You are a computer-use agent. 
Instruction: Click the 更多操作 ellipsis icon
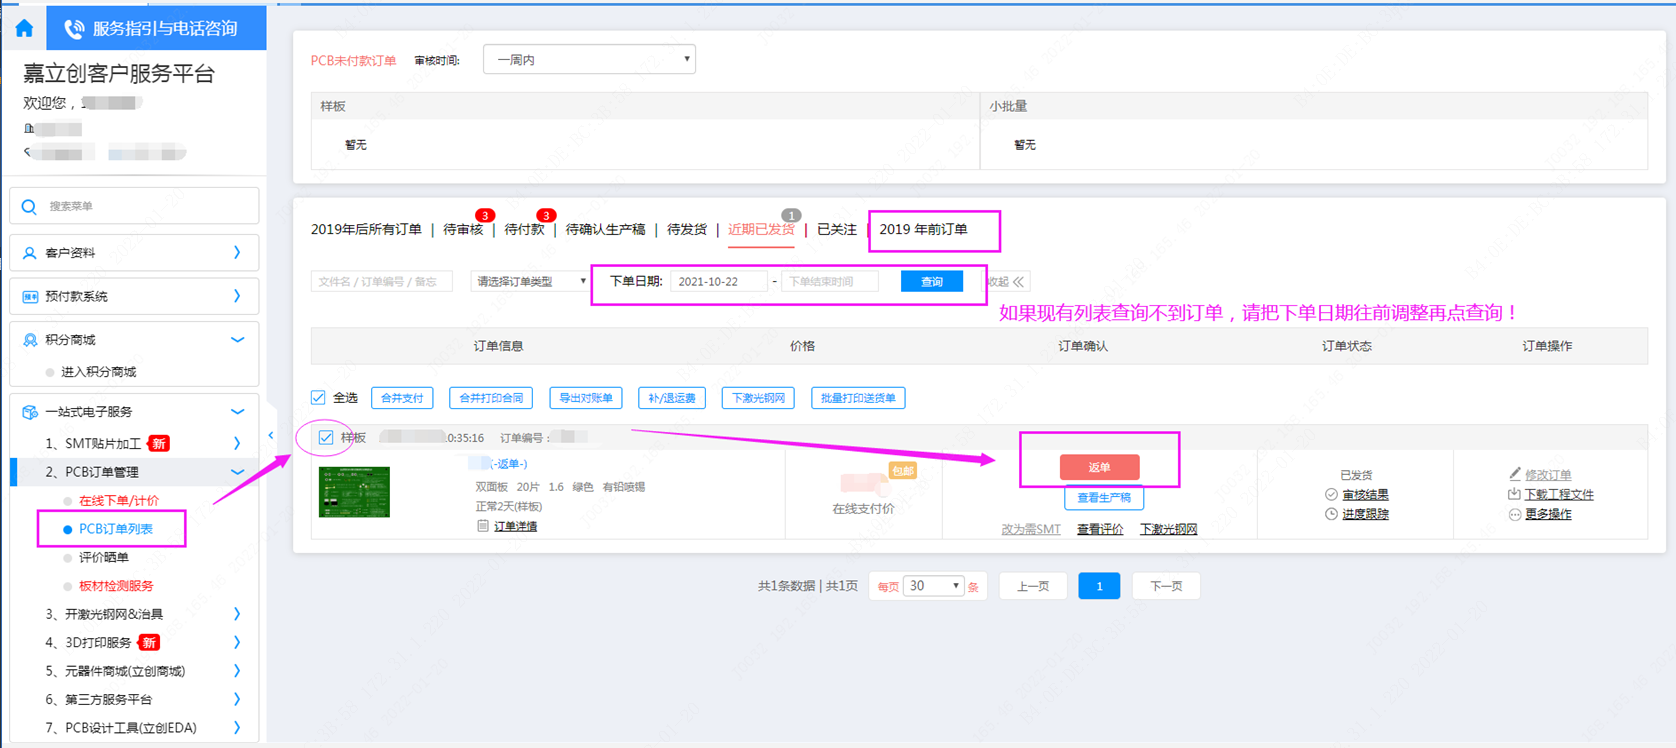(x=1515, y=514)
